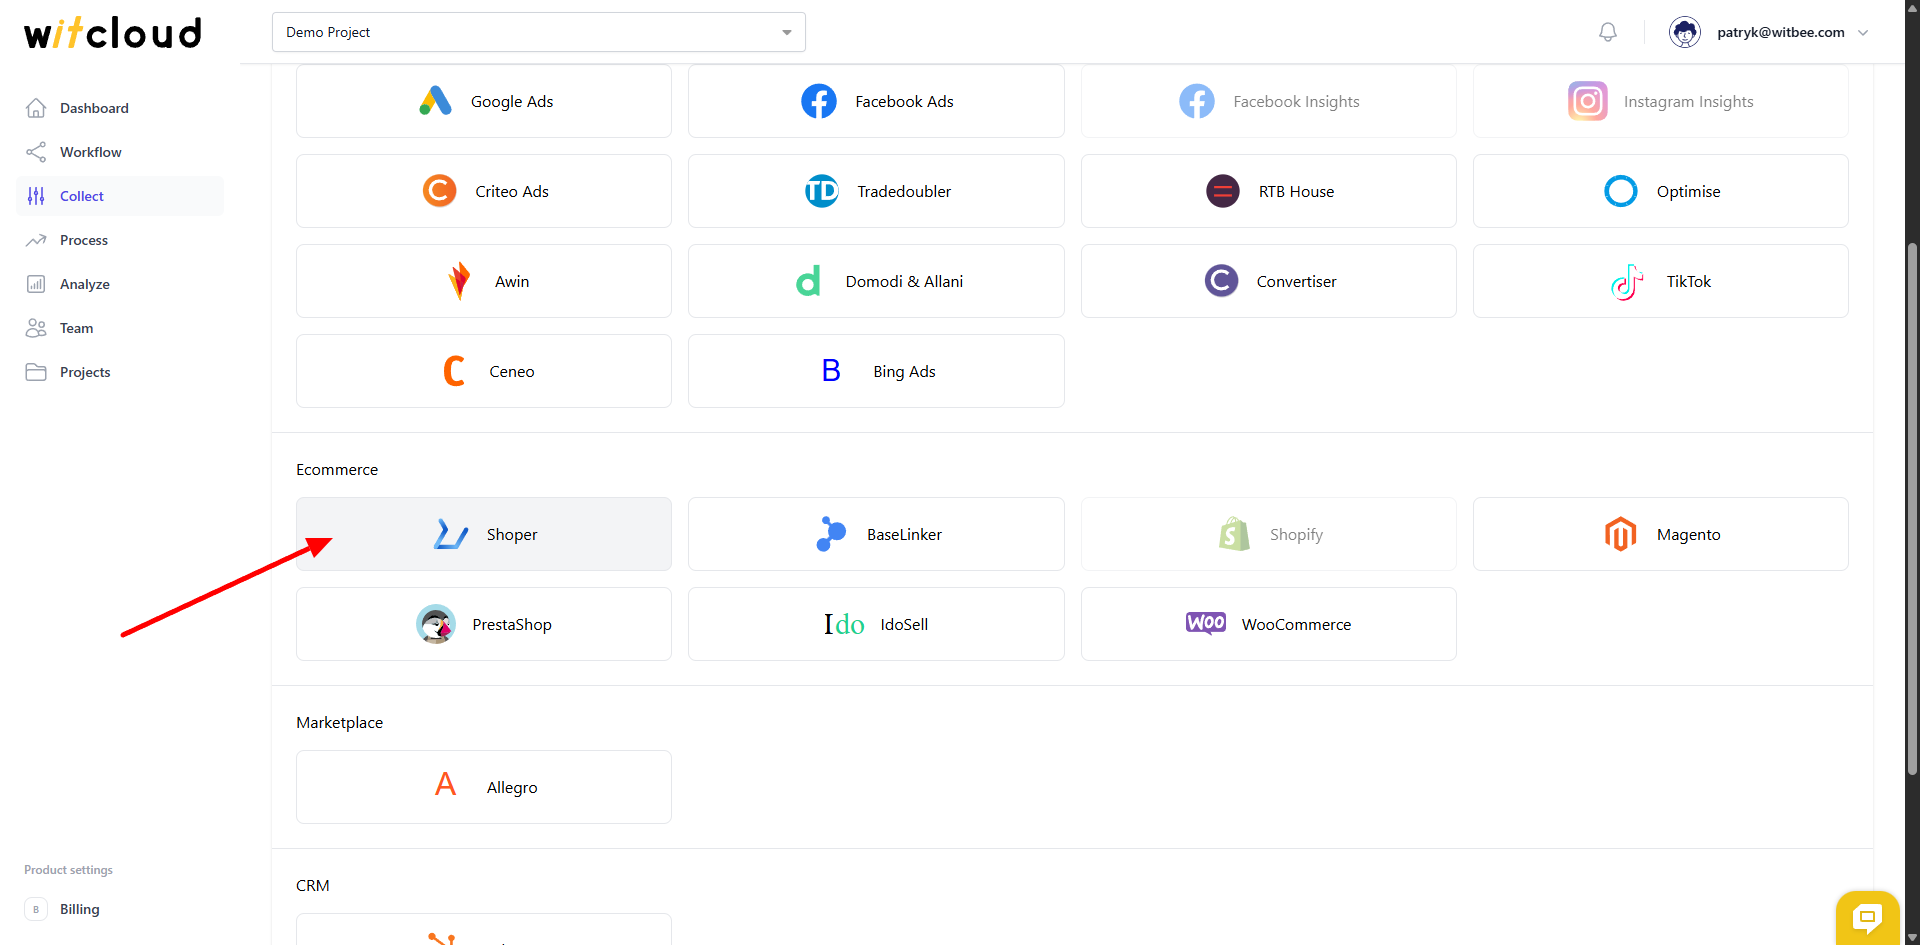Click the Marketplace section heading
This screenshot has width=1920, height=945.
pos(339,722)
